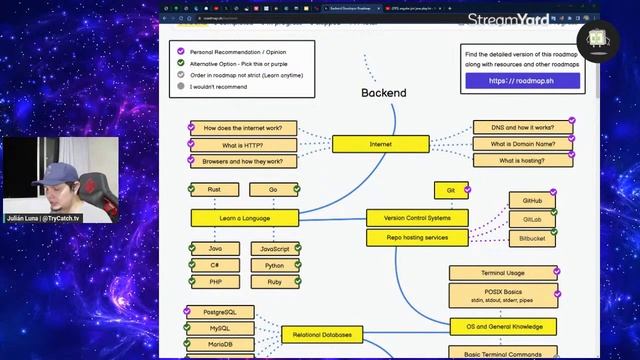This screenshot has height=360, width=640.
Task: Click the 'Backend' roadmap title text
Action: pyautogui.click(x=384, y=93)
